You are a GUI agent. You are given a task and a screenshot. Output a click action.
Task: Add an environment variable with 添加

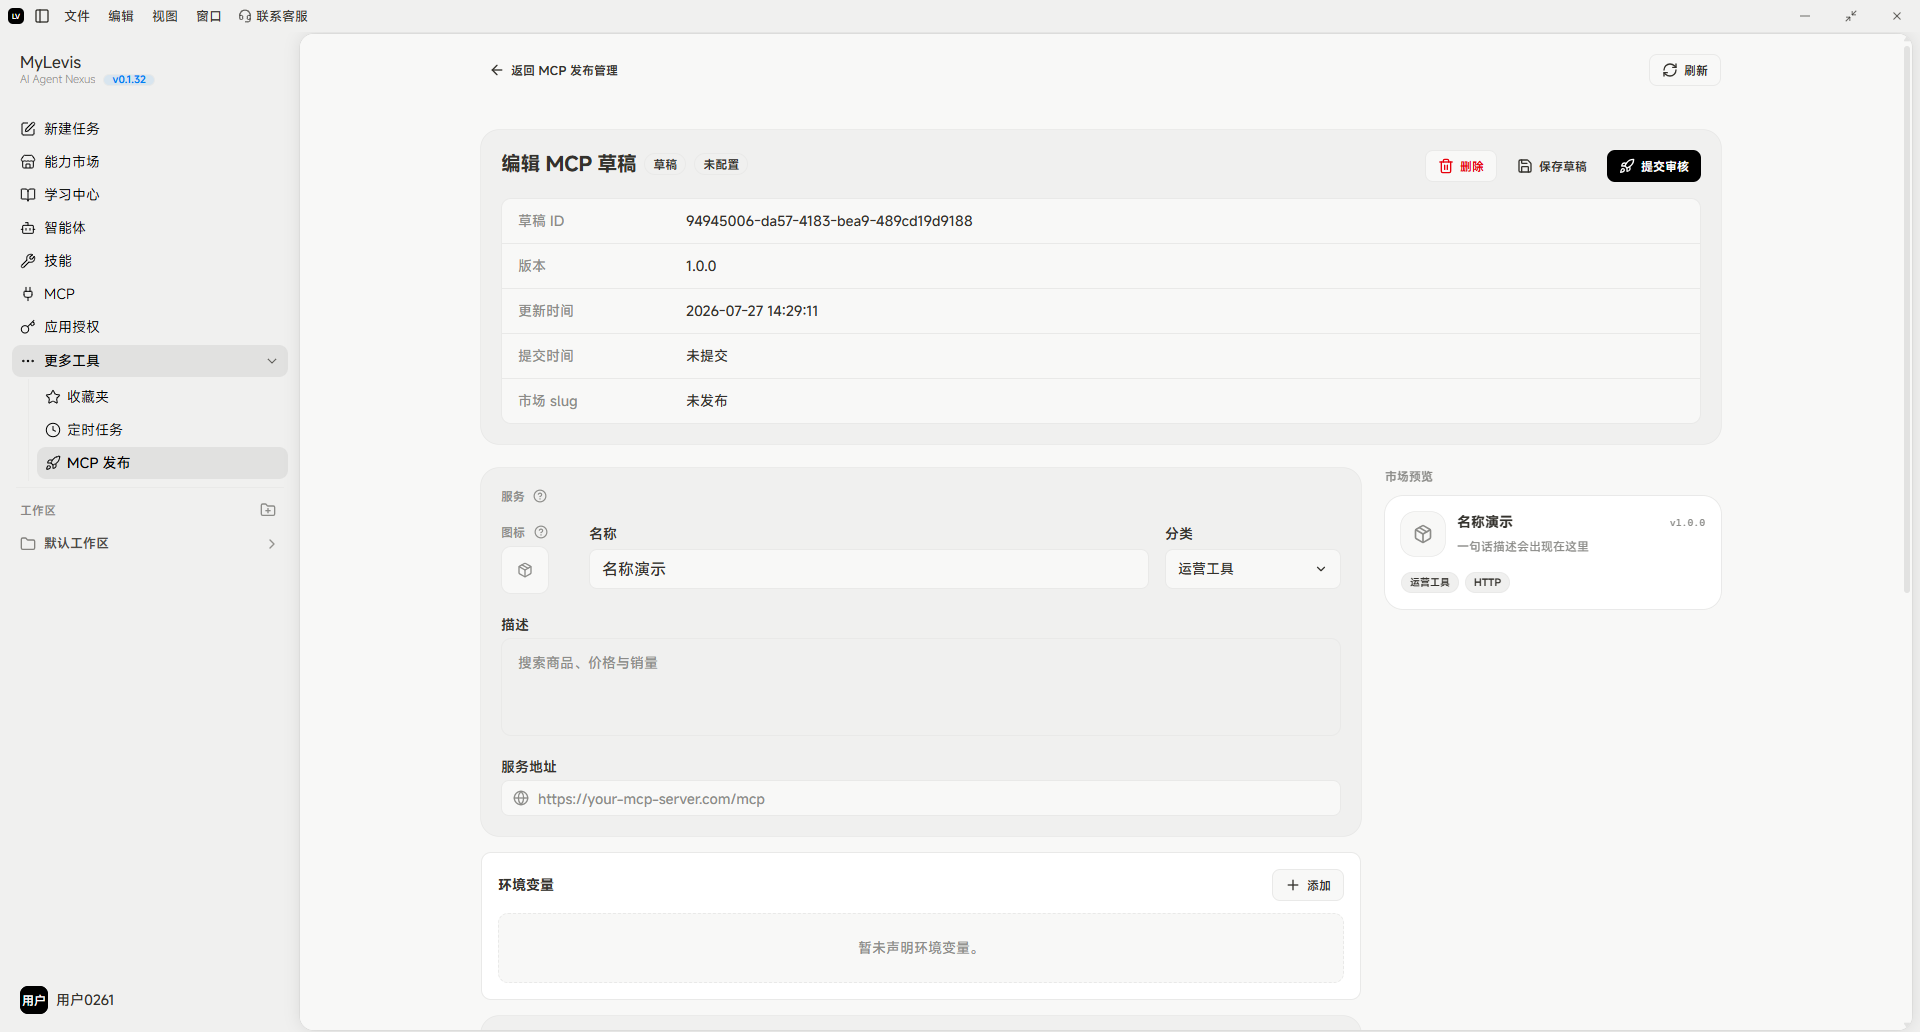tap(1308, 886)
